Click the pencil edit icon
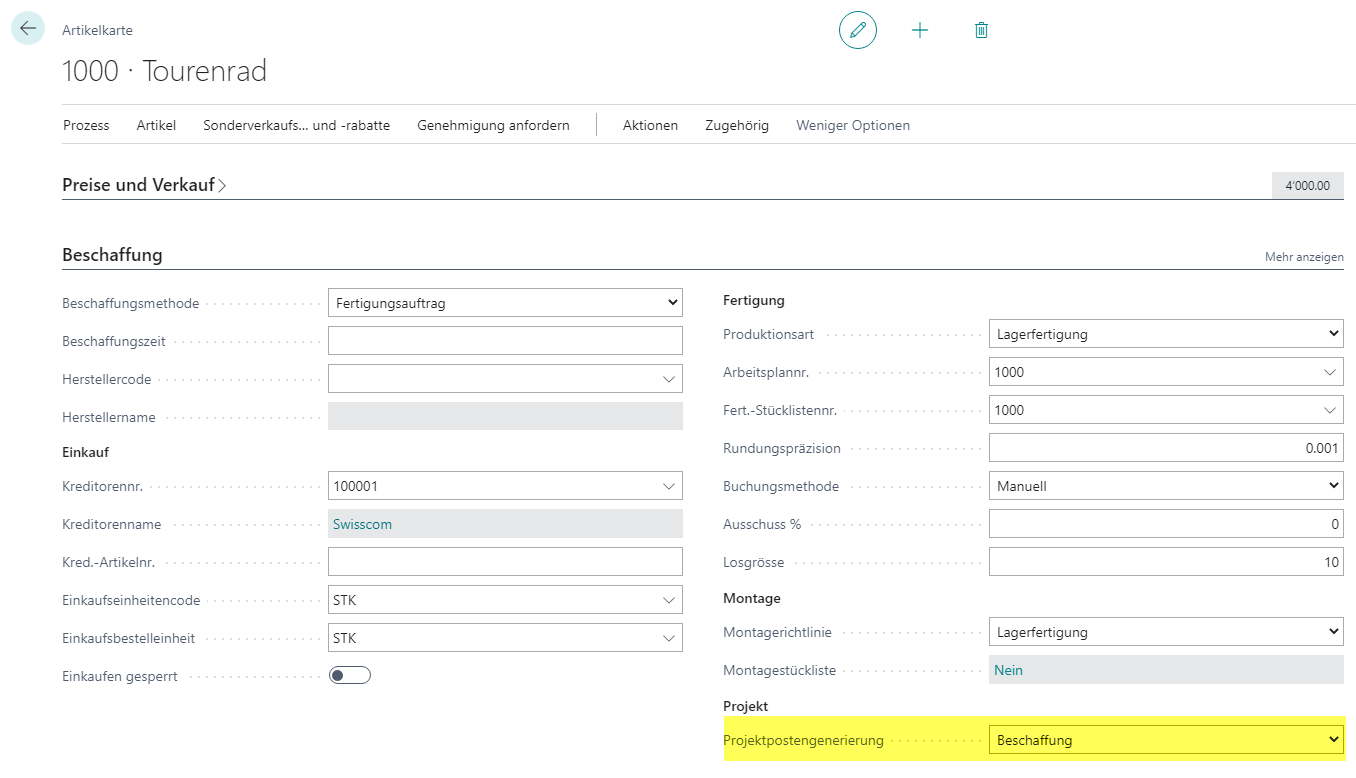 point(857,30)
